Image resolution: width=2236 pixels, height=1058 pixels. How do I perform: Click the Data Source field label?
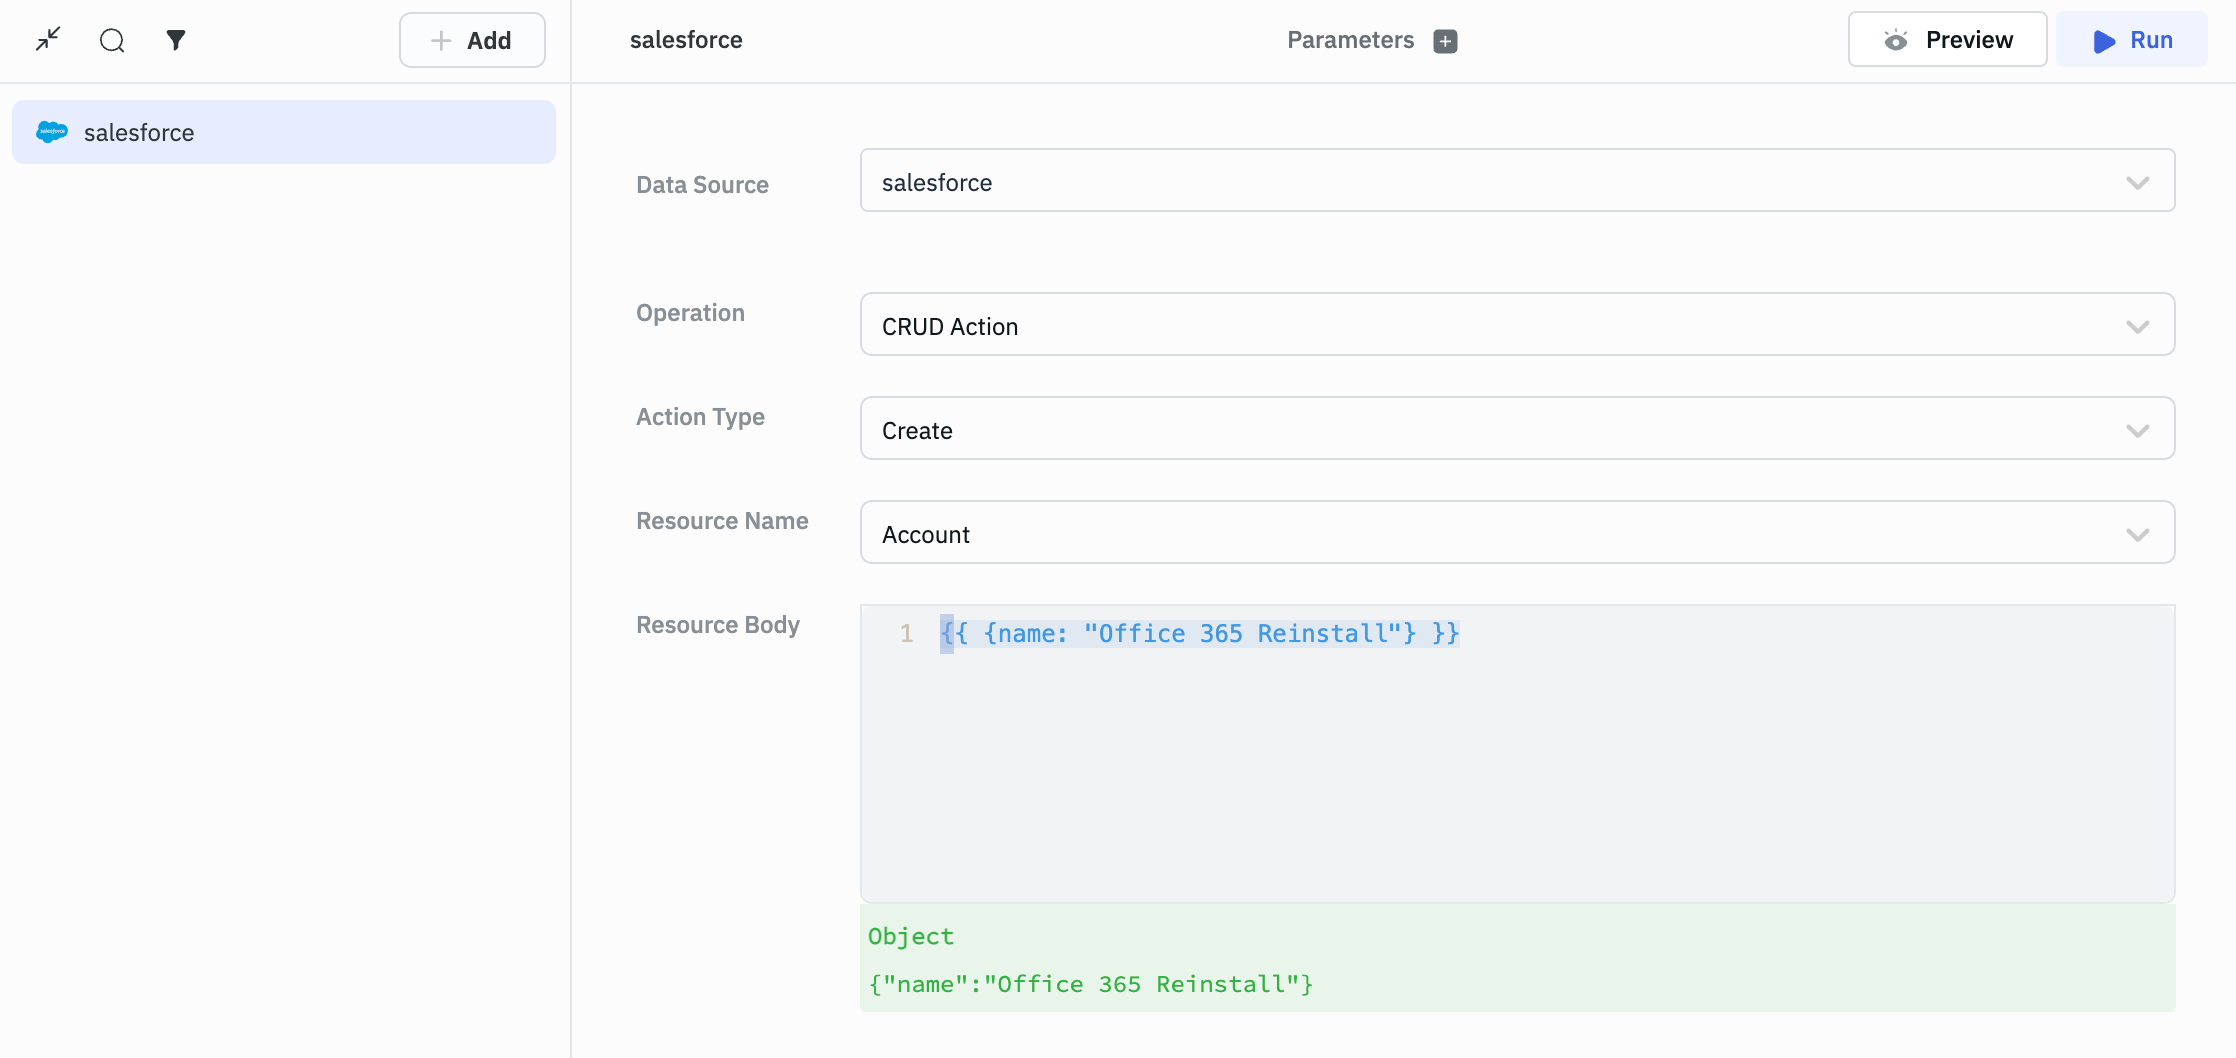click(x=702, y=185)
